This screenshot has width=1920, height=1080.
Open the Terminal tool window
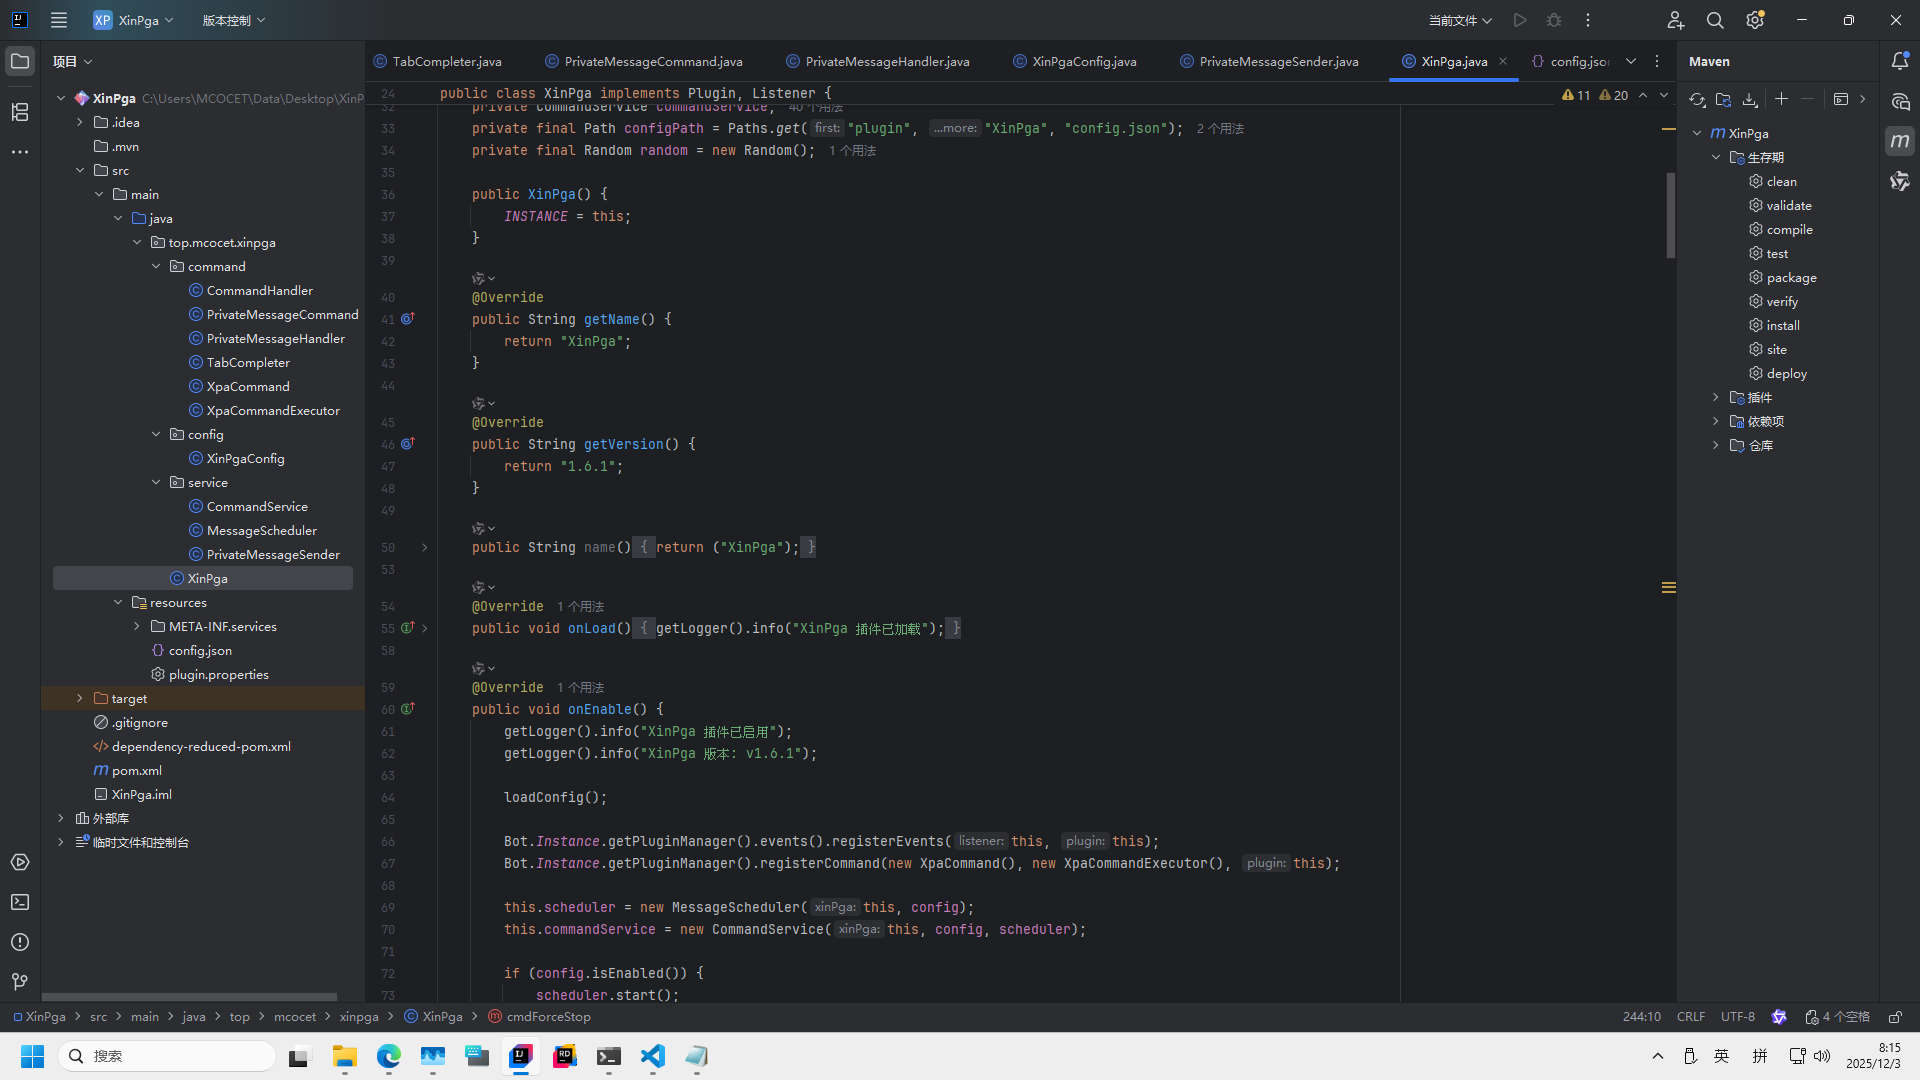(x=20, y=902)
